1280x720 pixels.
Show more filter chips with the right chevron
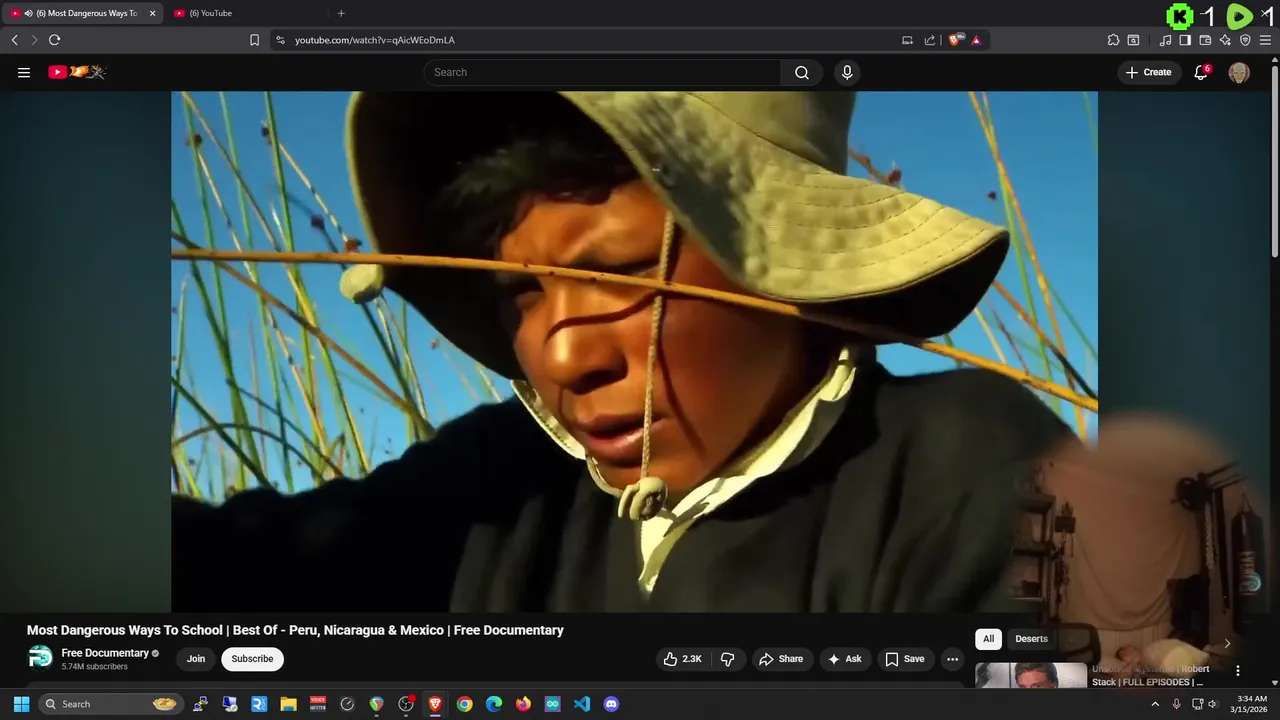[1227, 643]
